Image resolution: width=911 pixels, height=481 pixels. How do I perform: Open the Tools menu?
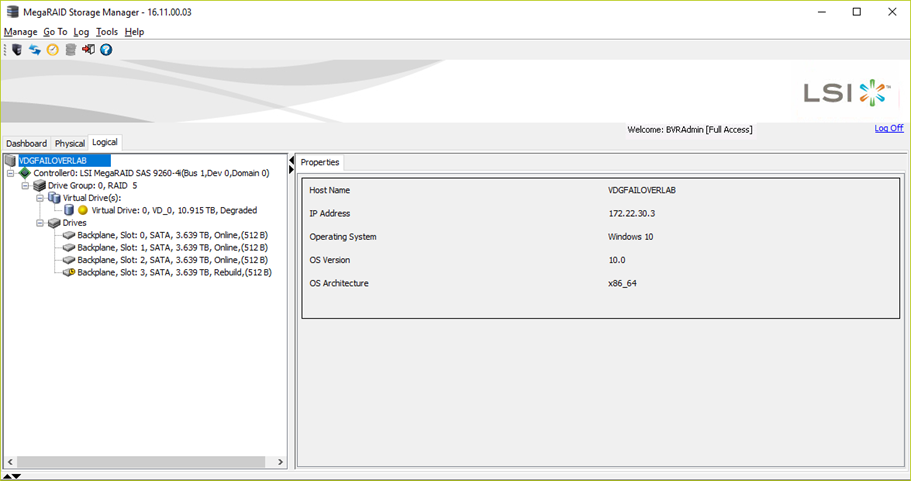click(107, 32)
